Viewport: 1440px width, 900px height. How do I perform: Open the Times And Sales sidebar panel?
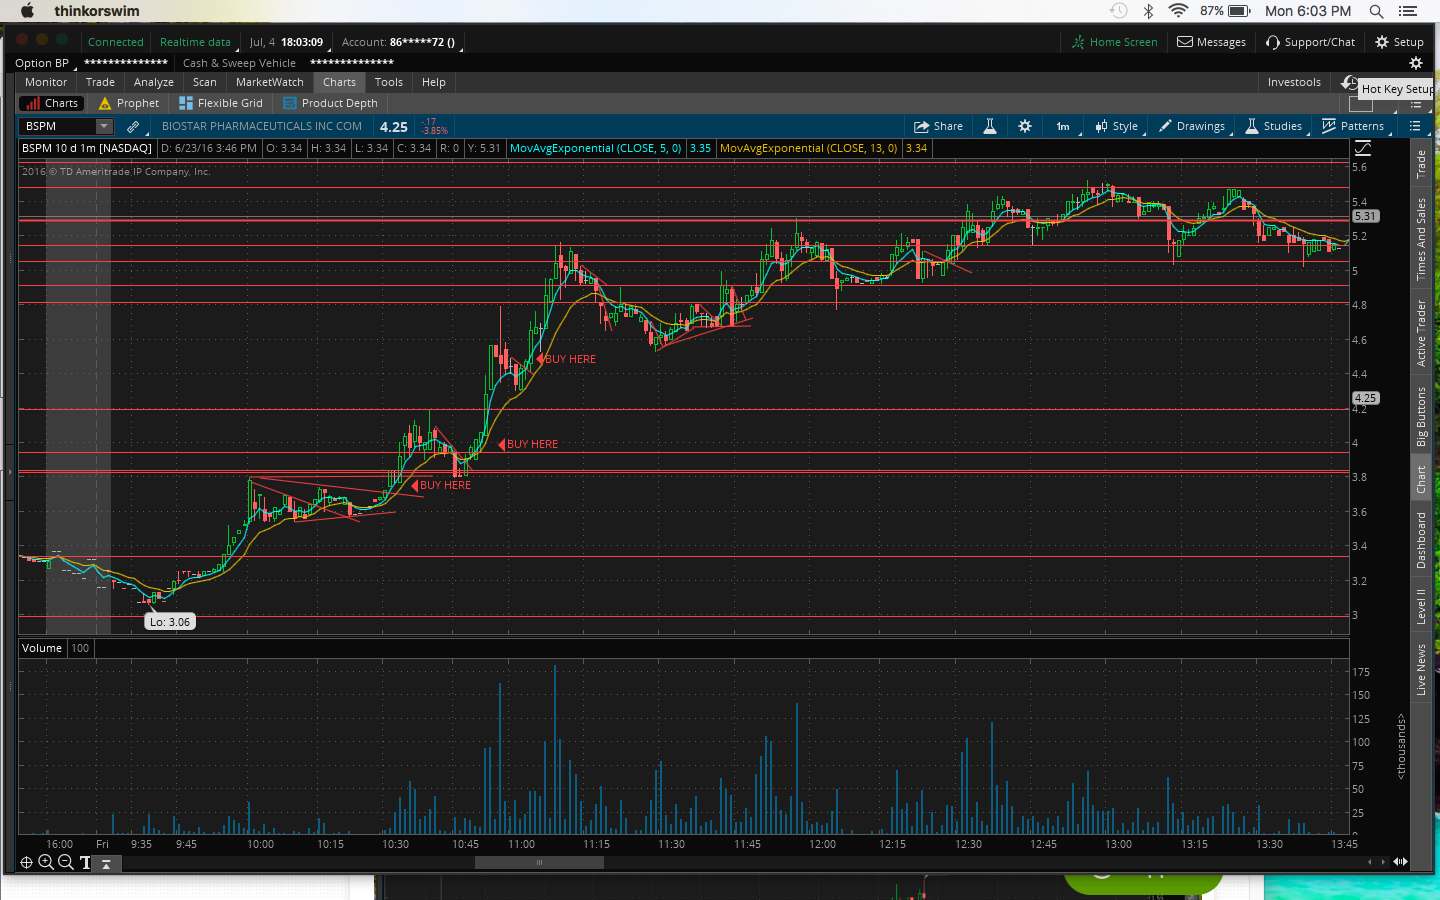click(x=1421, y=239)
